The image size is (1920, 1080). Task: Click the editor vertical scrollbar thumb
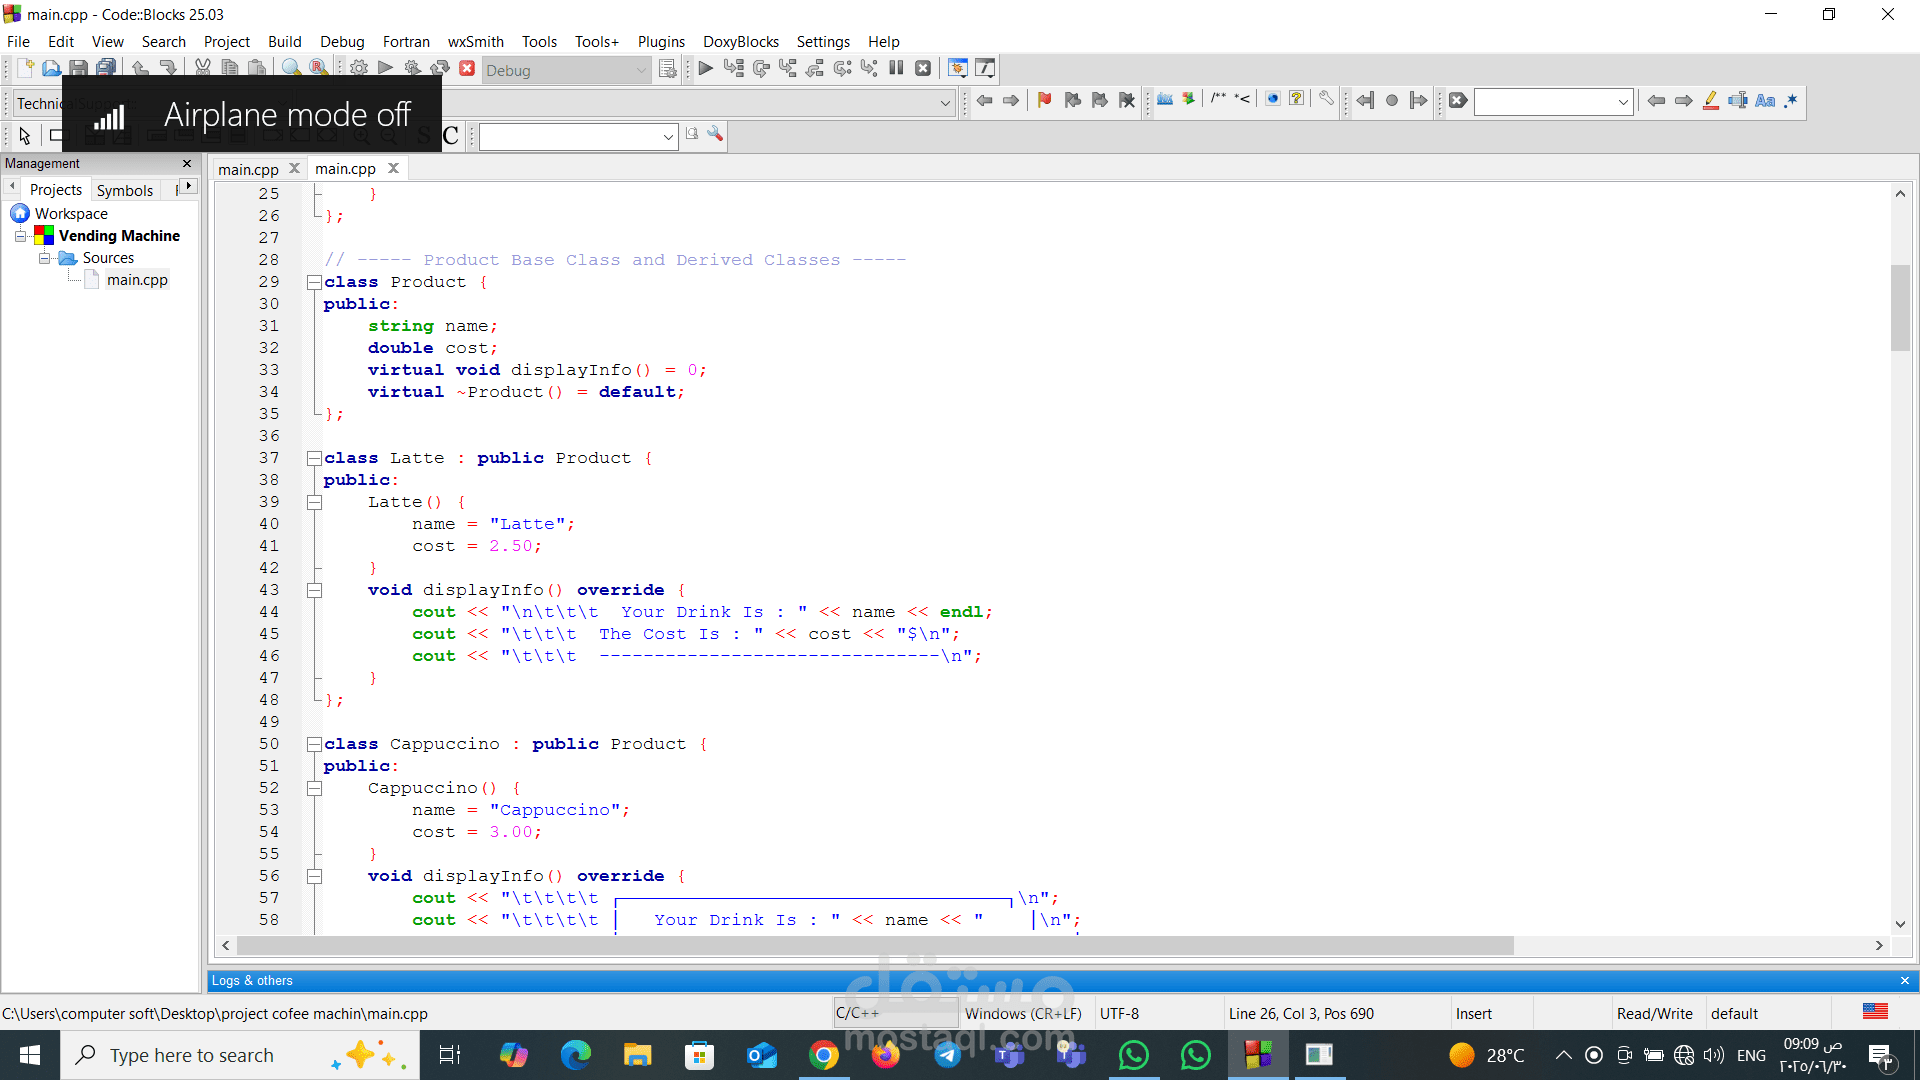1900,308
